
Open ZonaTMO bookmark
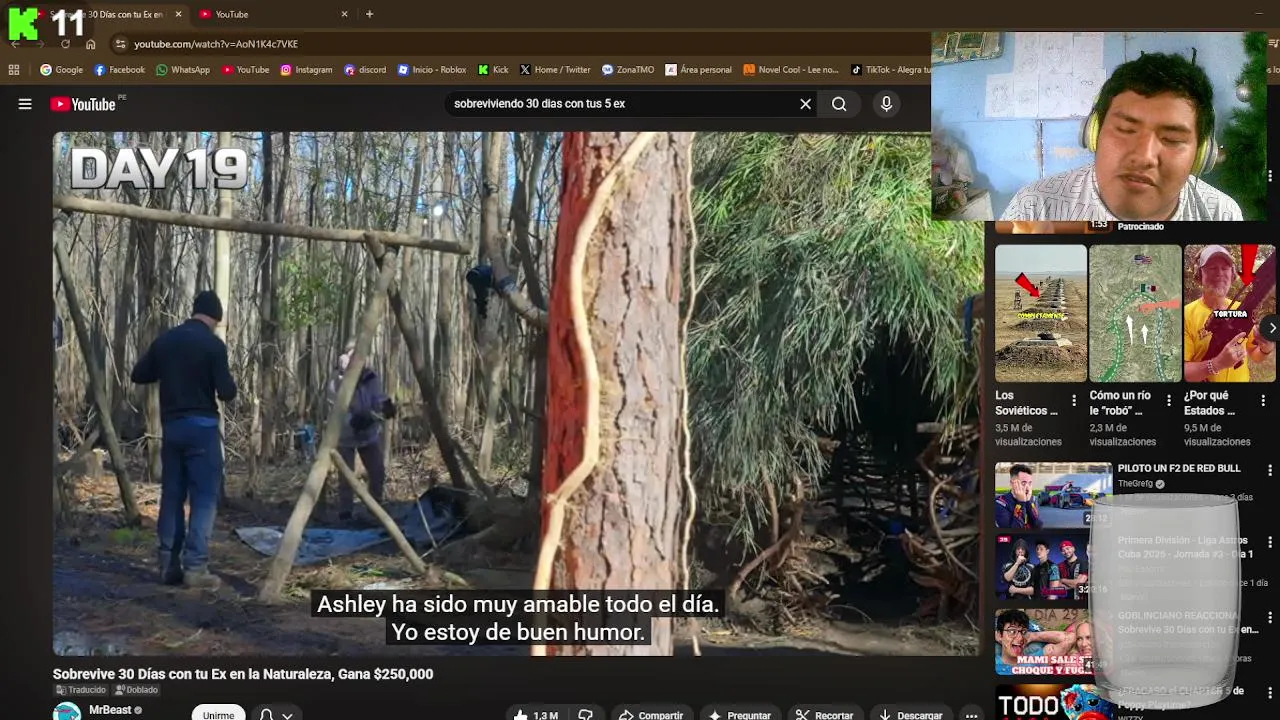pyautogui.click(x=628, y=70)
